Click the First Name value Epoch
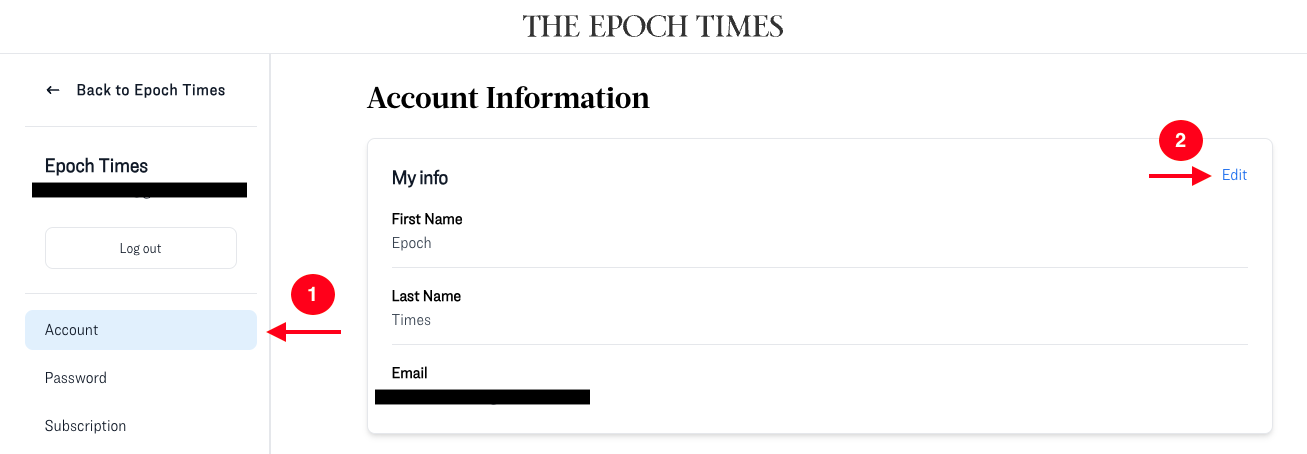The image size is (1307, 454). [412, 243]
